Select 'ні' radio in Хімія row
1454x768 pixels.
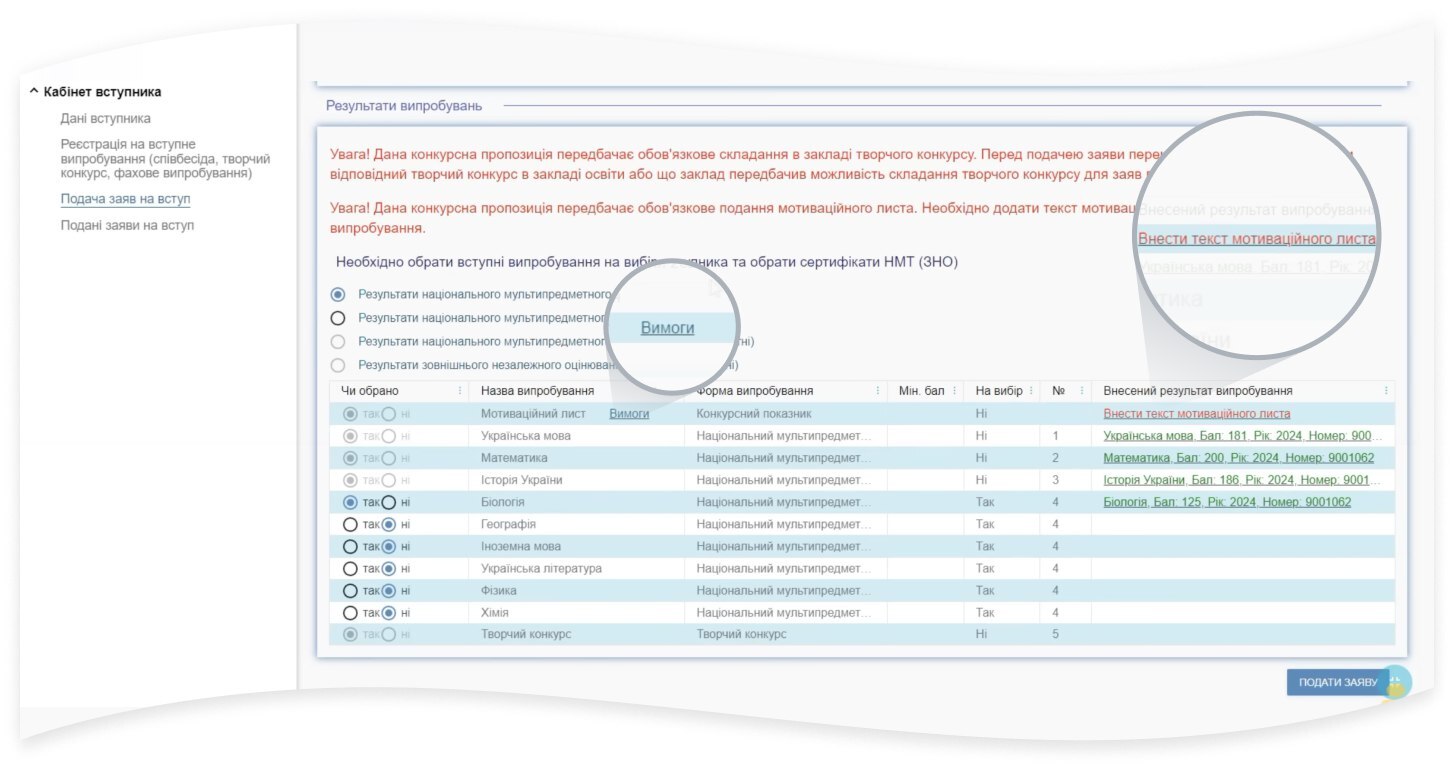click(389, 612)
